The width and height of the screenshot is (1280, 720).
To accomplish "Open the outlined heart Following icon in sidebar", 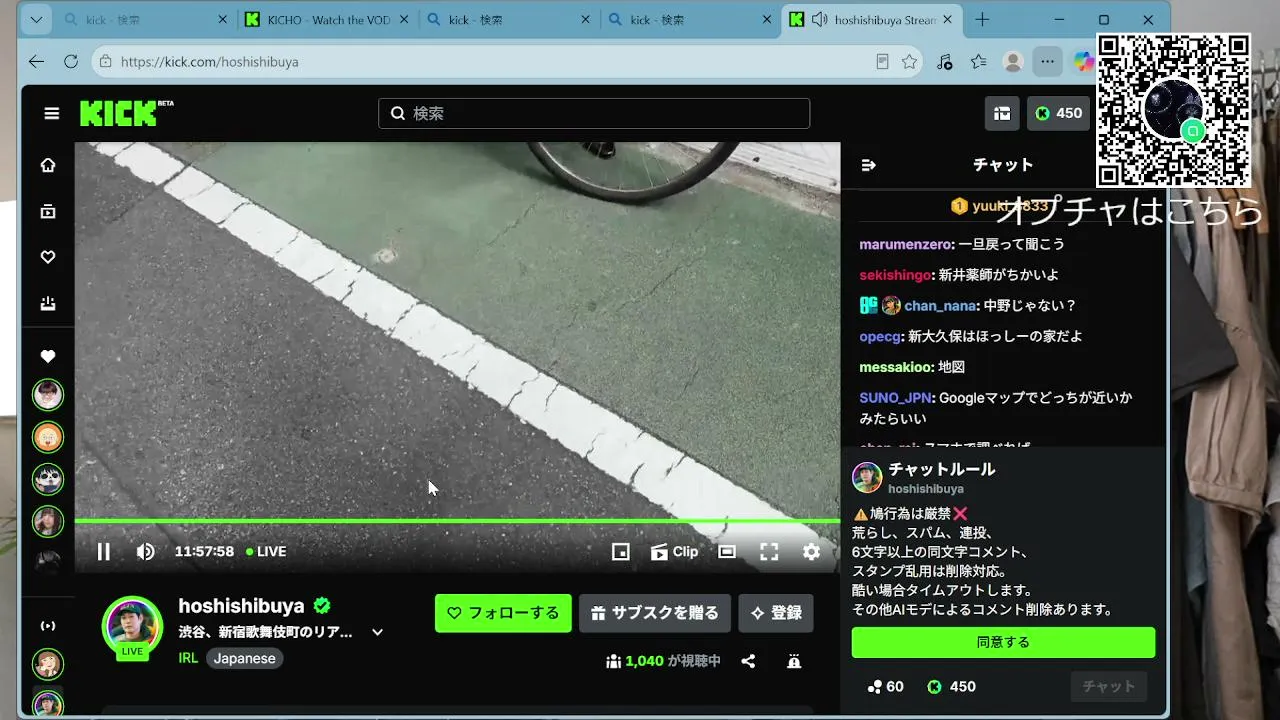I will 48,257.
